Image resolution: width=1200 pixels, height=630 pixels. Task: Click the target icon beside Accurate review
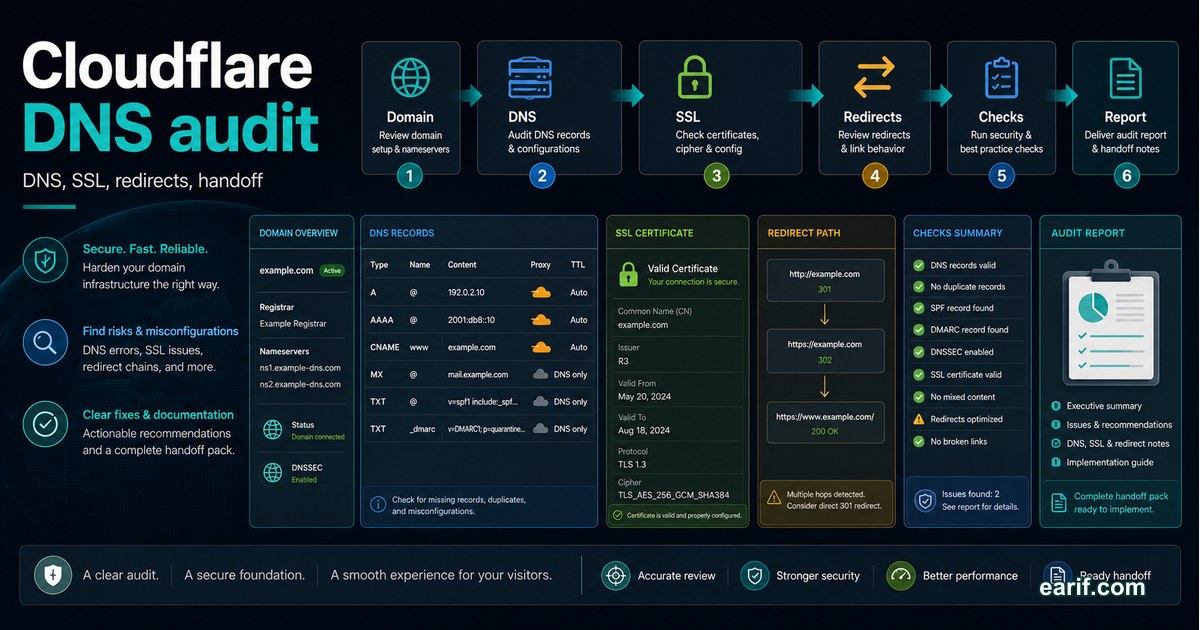616,575
